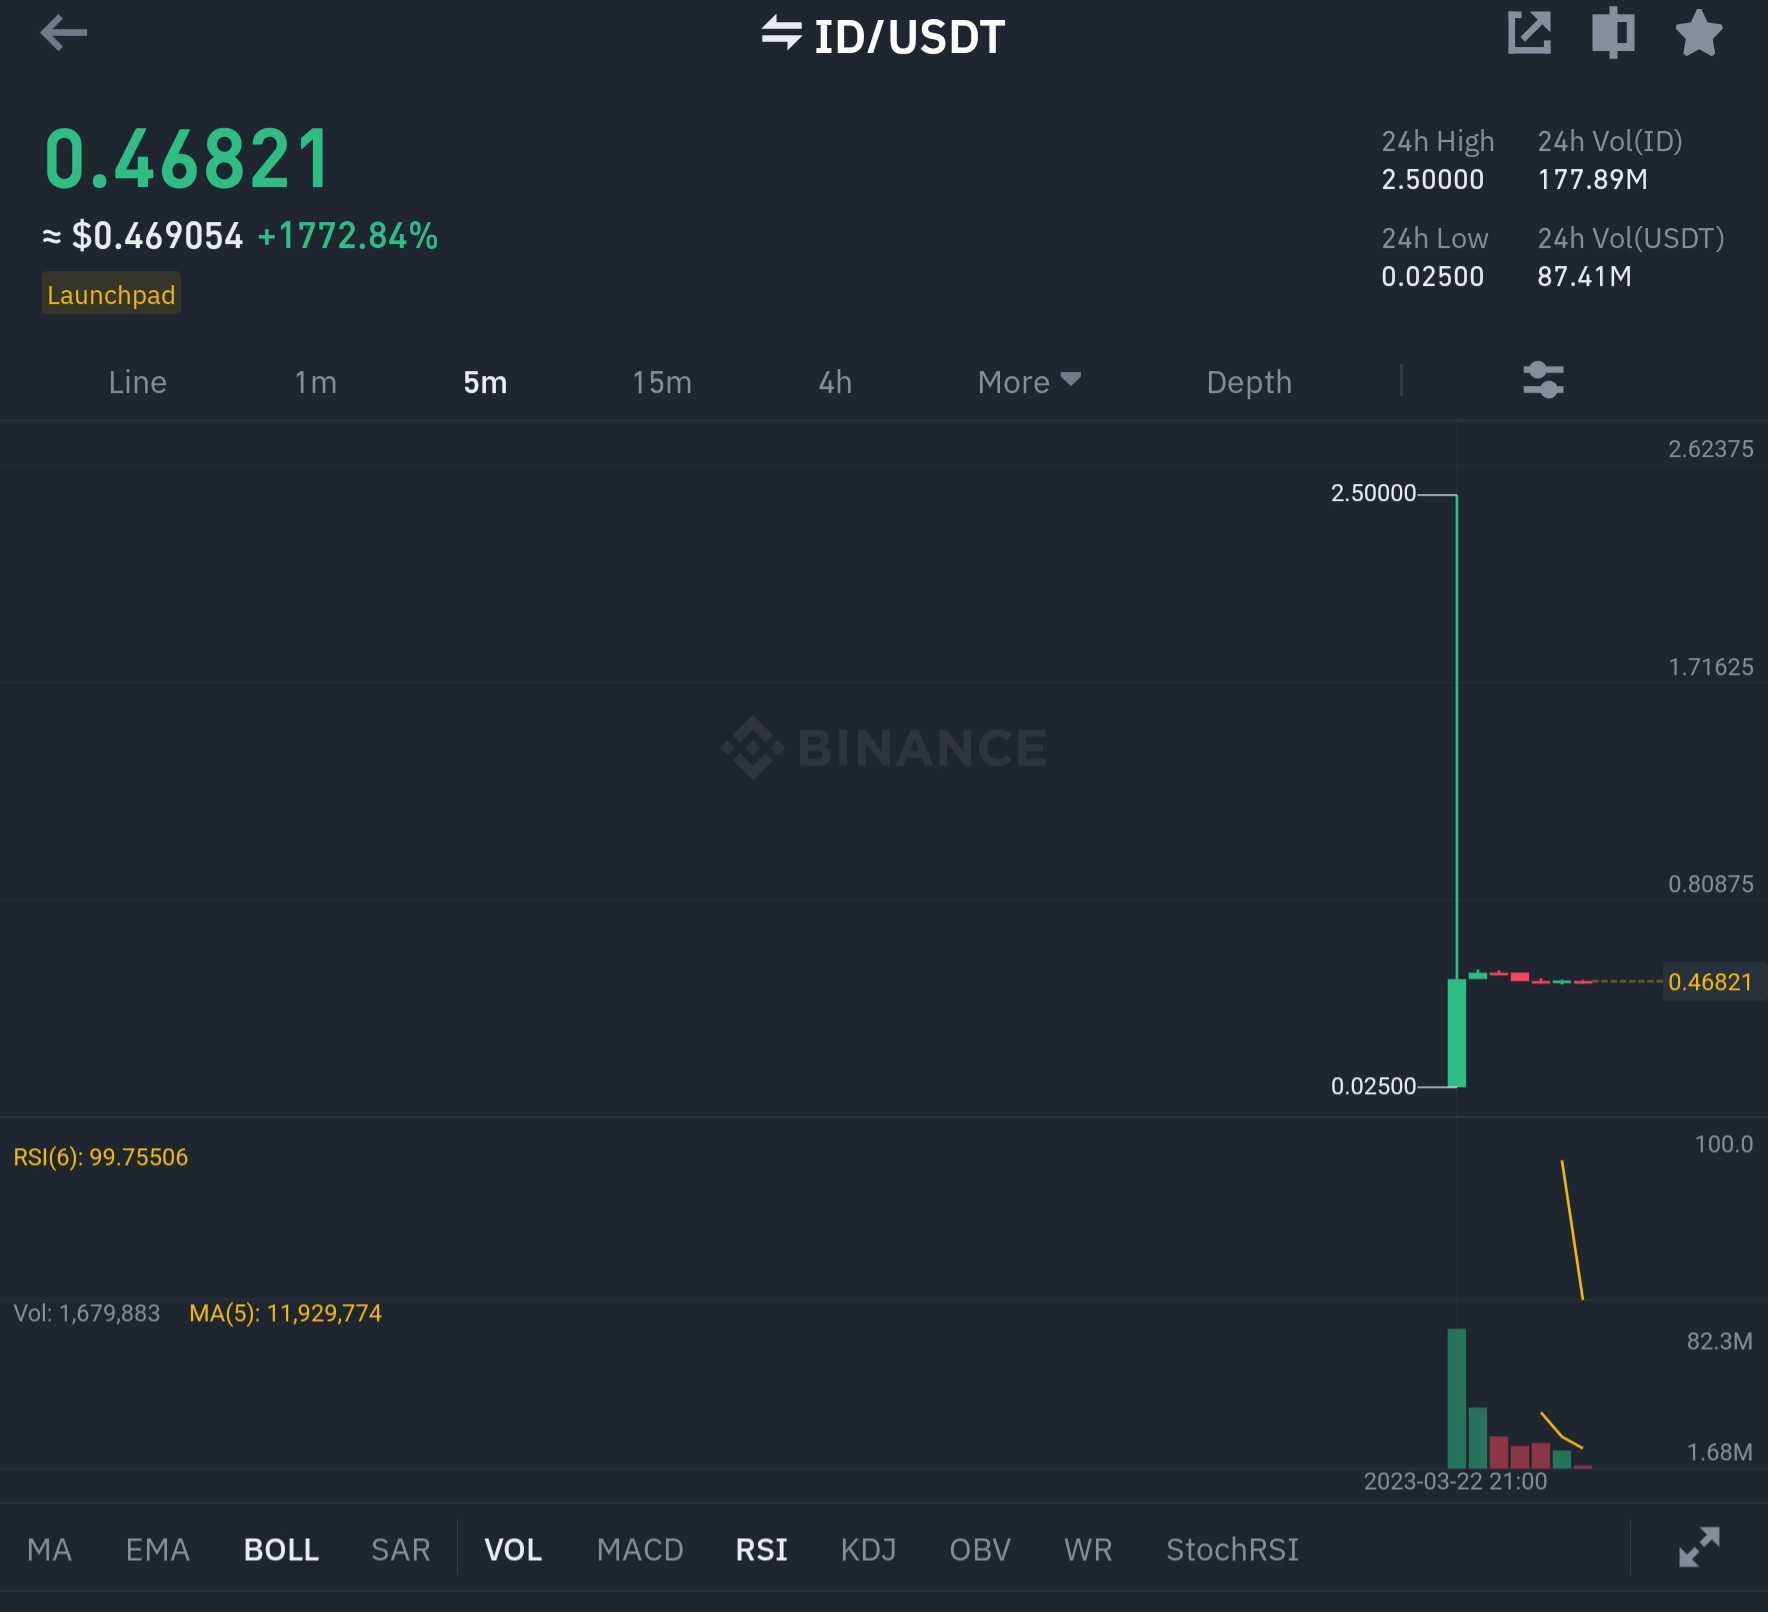The width and height of the screenshot is (1768, 1612).
Task: Switch to the 4h timeframe
Action: [835, 382]
